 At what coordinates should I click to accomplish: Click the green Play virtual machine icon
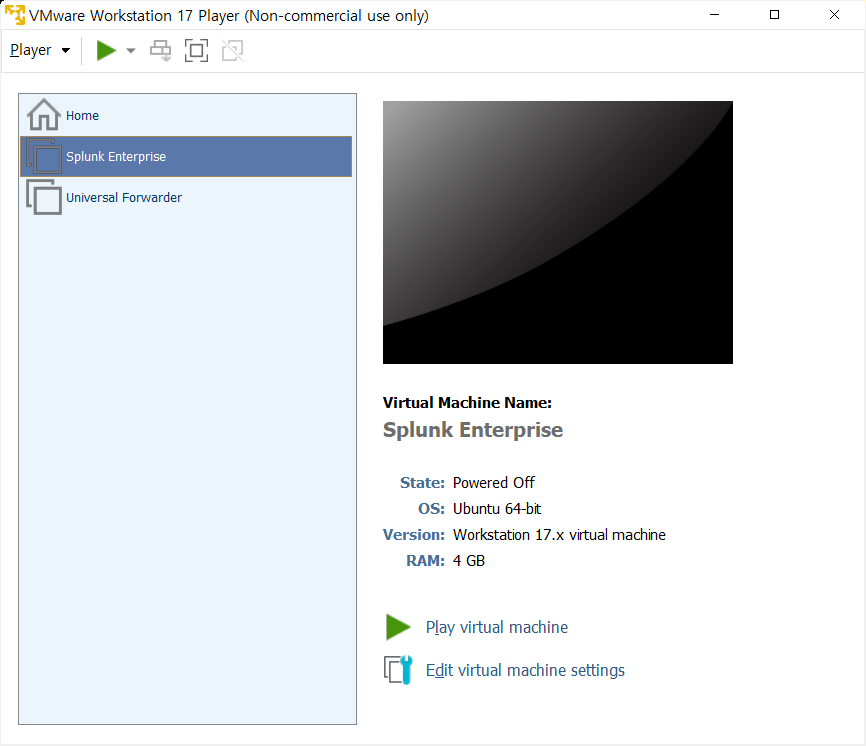click(x=398, y=627)
